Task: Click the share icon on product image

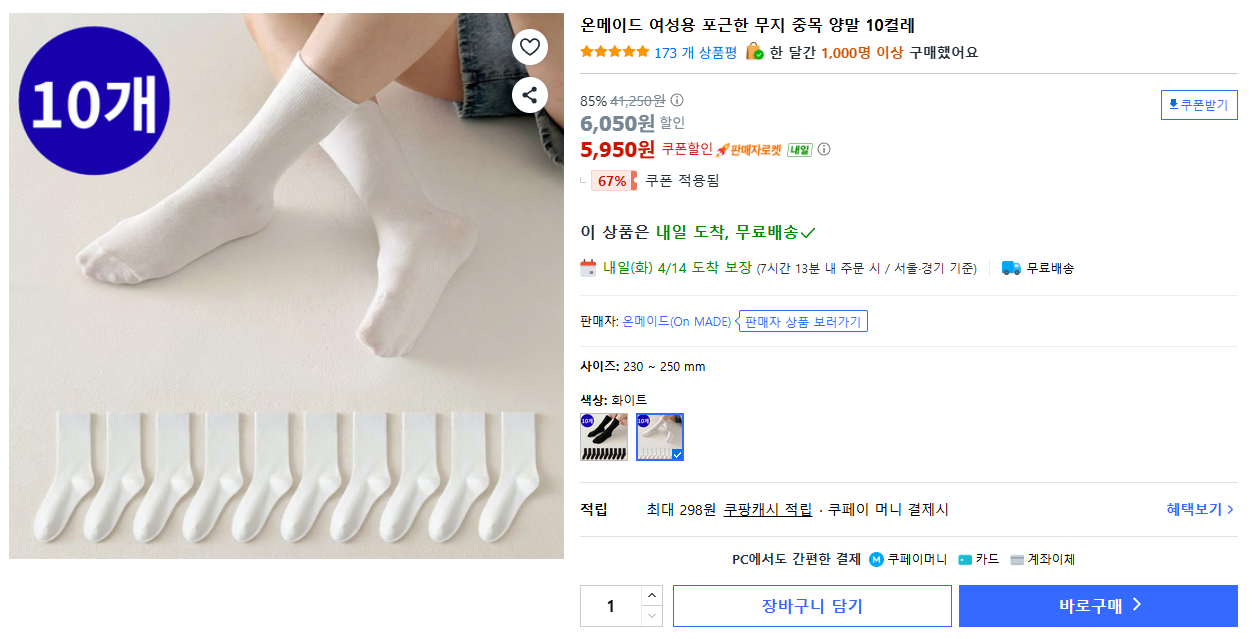Action: [x=530, y=95]
